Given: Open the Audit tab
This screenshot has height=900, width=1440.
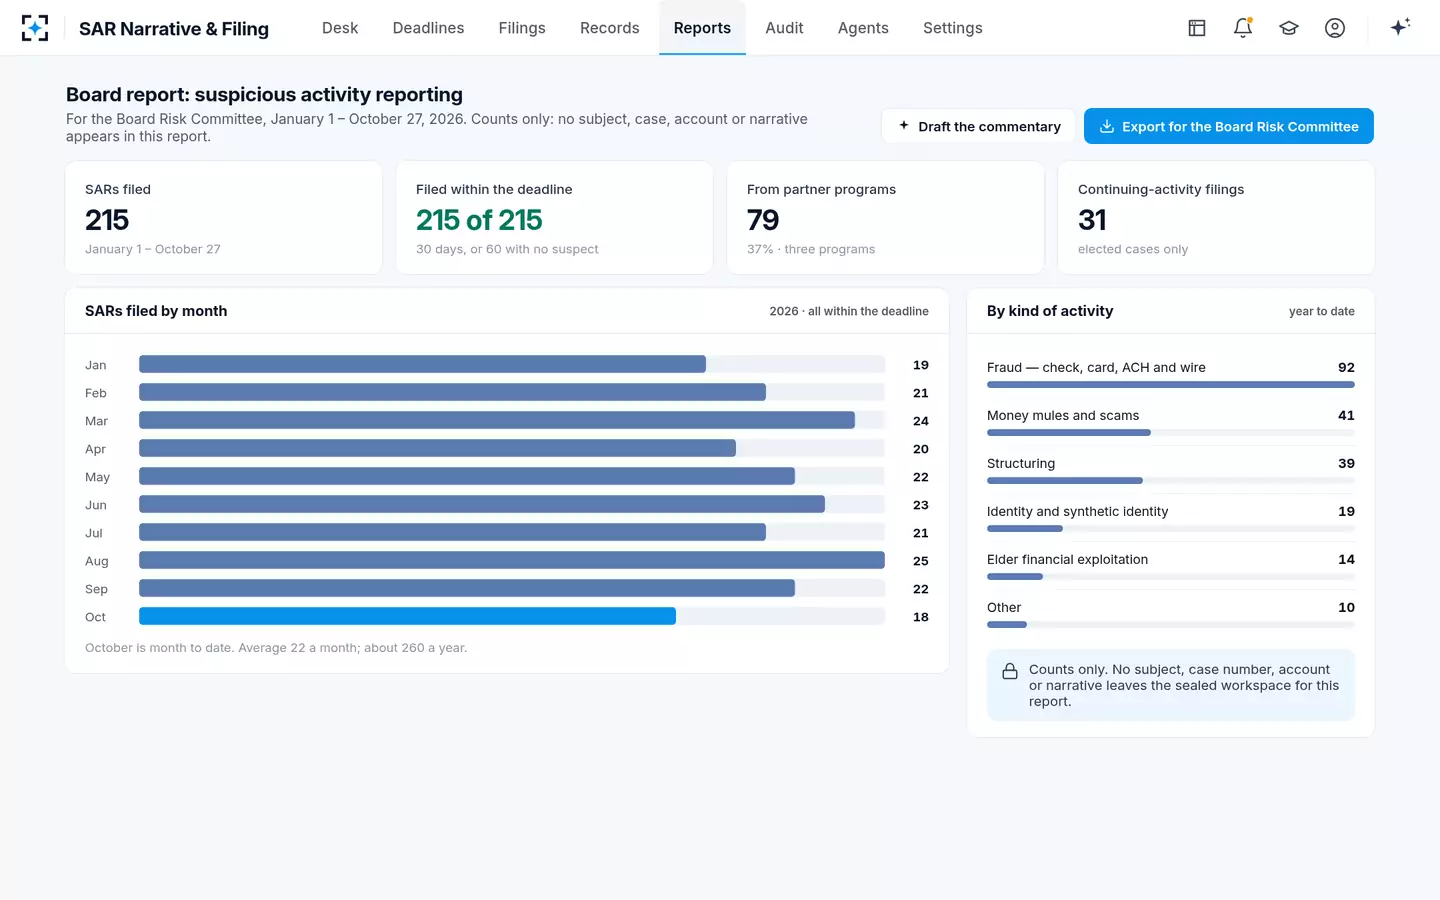Looking at the screenshot, I should point(784,28).
